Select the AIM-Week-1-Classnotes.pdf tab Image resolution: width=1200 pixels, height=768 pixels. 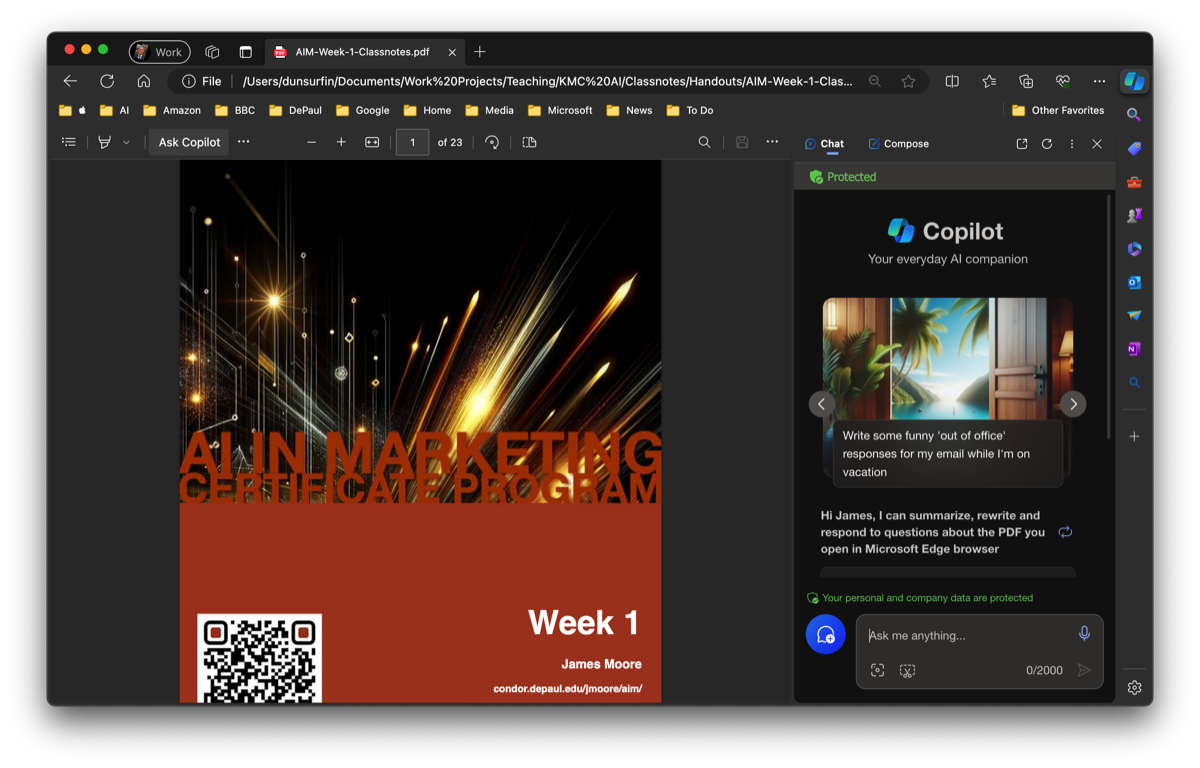click(366, 52)
